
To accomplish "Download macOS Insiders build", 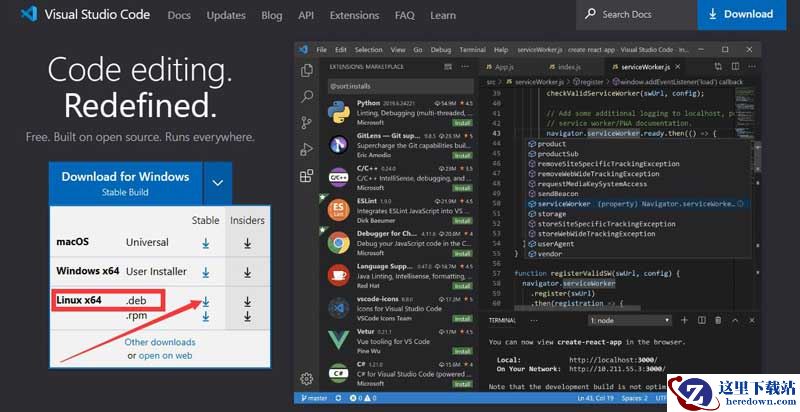I will [x=247, y=243].
